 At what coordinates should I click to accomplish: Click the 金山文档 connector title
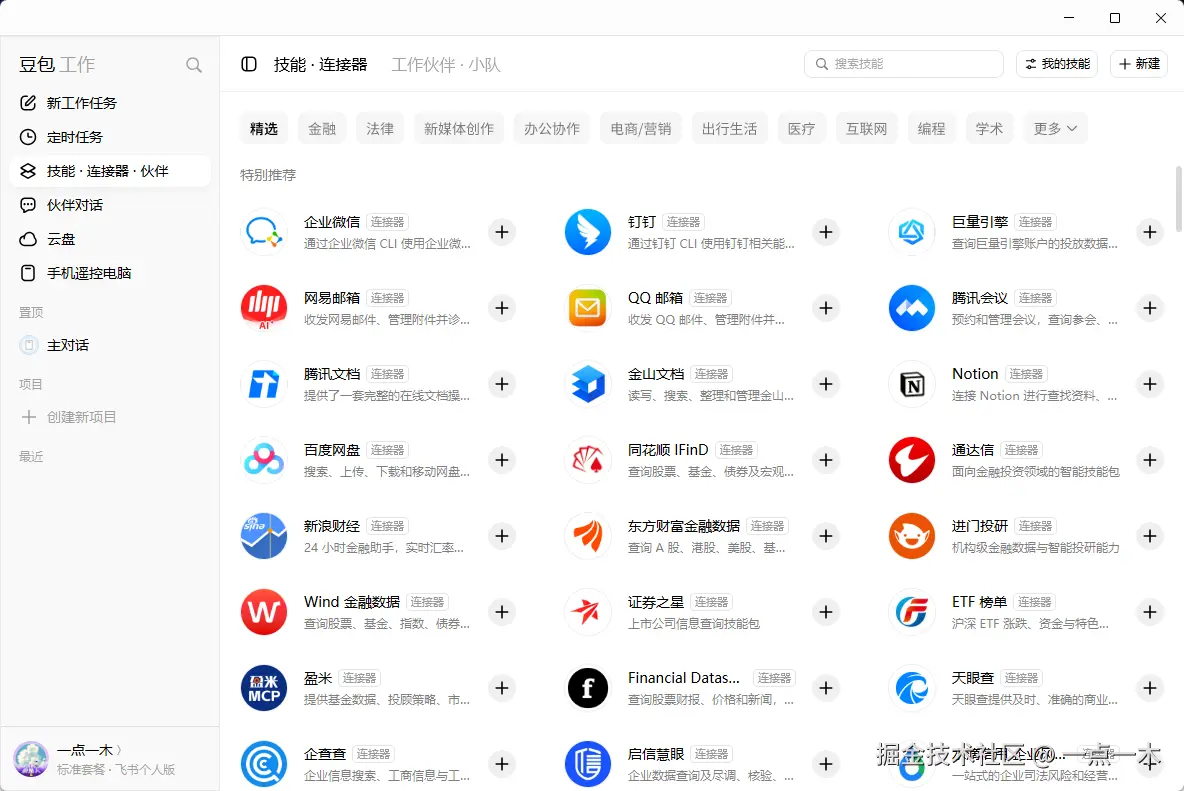655,374
